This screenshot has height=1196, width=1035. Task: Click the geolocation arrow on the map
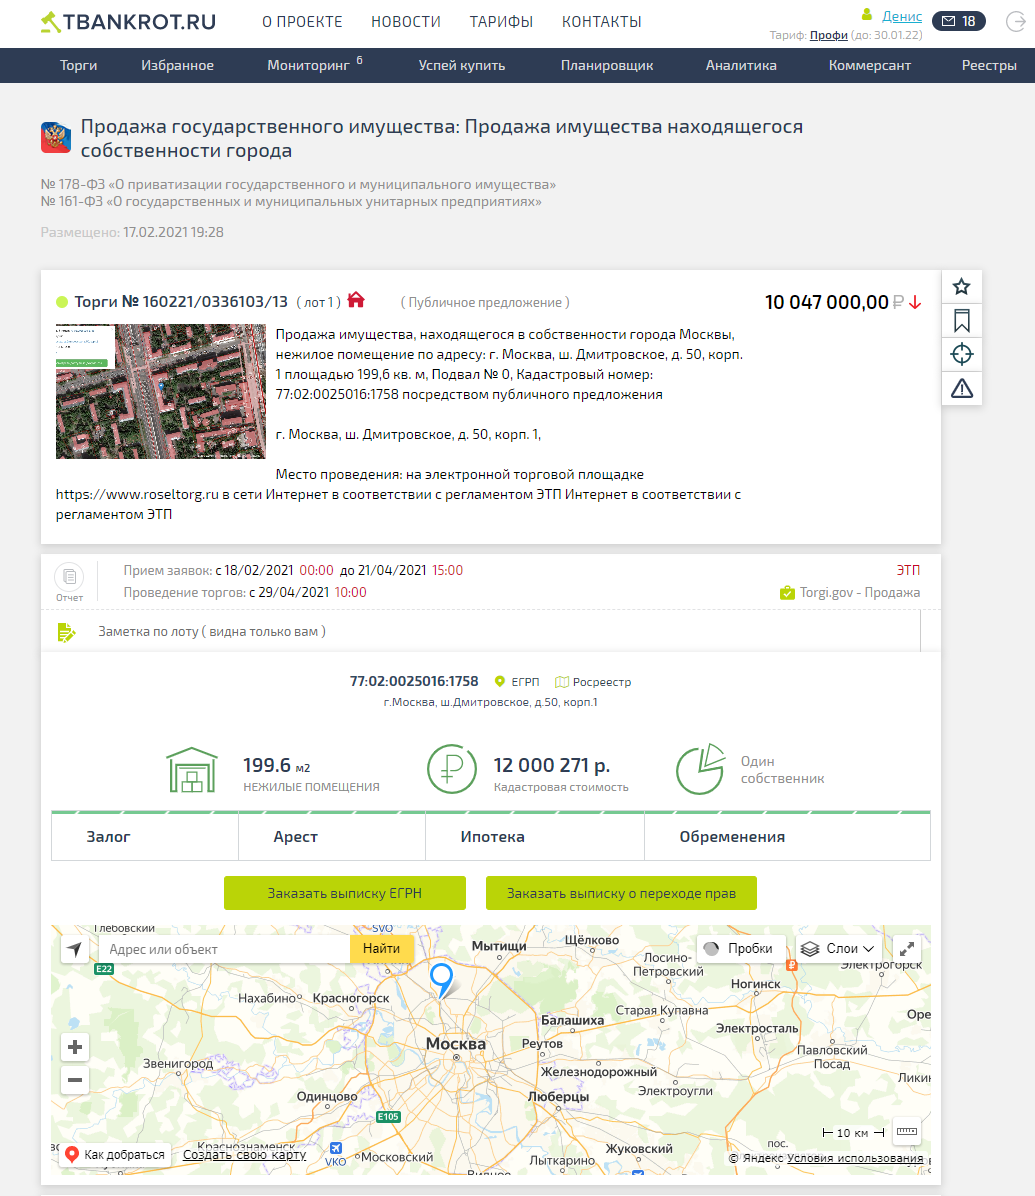75,949
